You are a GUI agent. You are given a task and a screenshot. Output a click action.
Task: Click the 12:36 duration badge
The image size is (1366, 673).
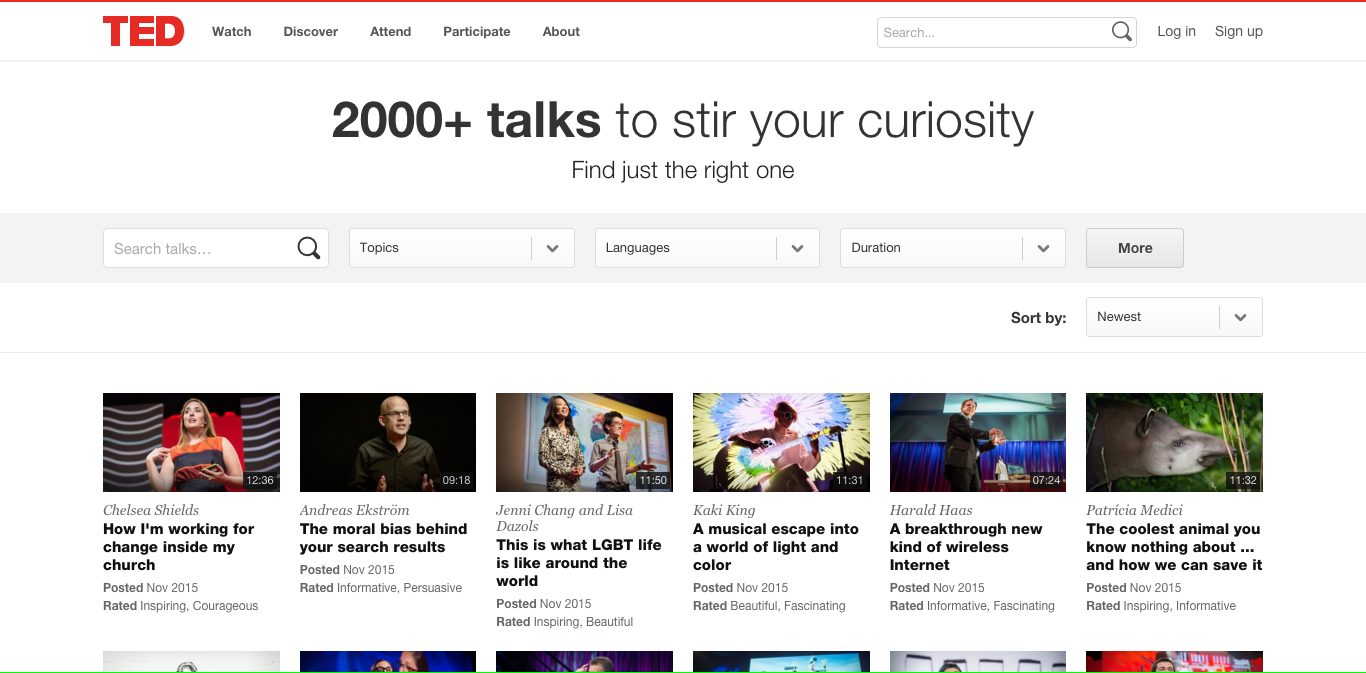point(260,481)
